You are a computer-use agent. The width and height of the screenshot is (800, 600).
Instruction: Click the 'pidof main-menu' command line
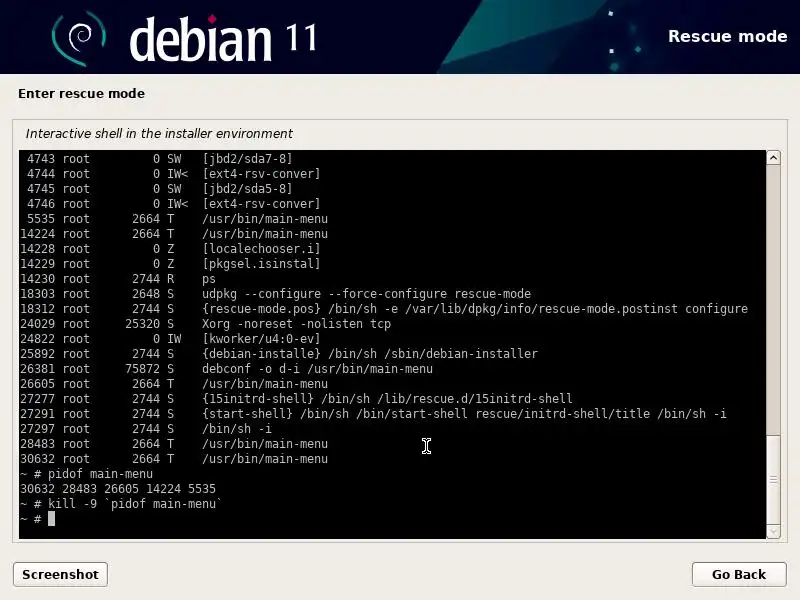[86, 474]
